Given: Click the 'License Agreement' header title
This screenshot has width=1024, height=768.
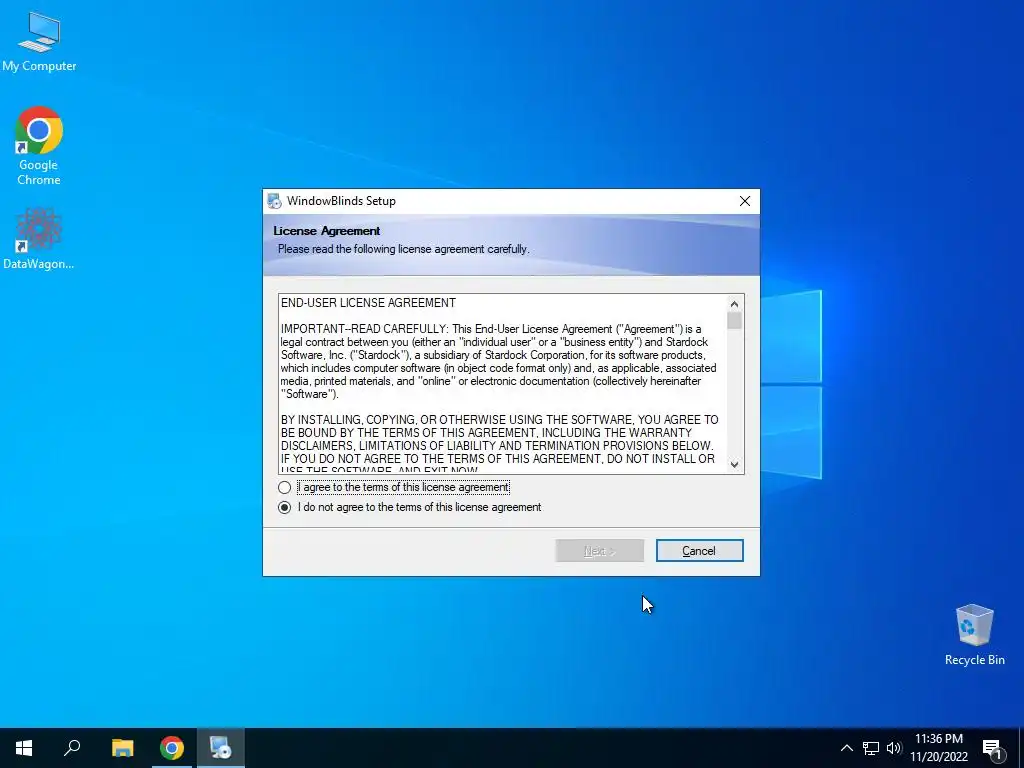Looking at the screenshot, I should tap(327, 231).
